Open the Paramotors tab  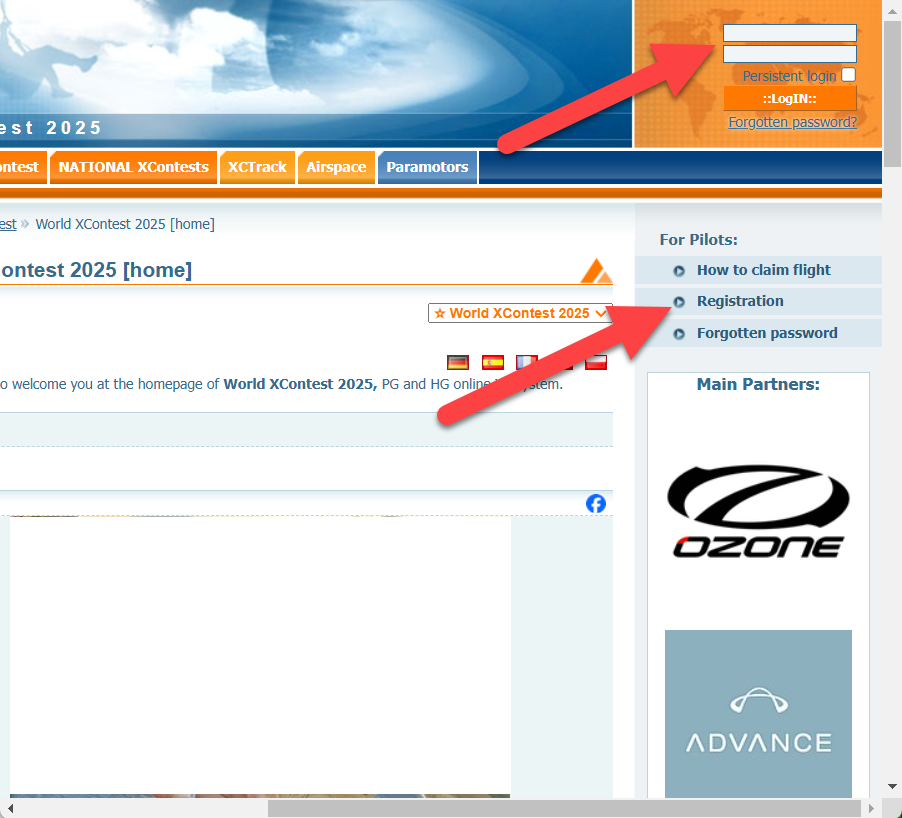427,167
